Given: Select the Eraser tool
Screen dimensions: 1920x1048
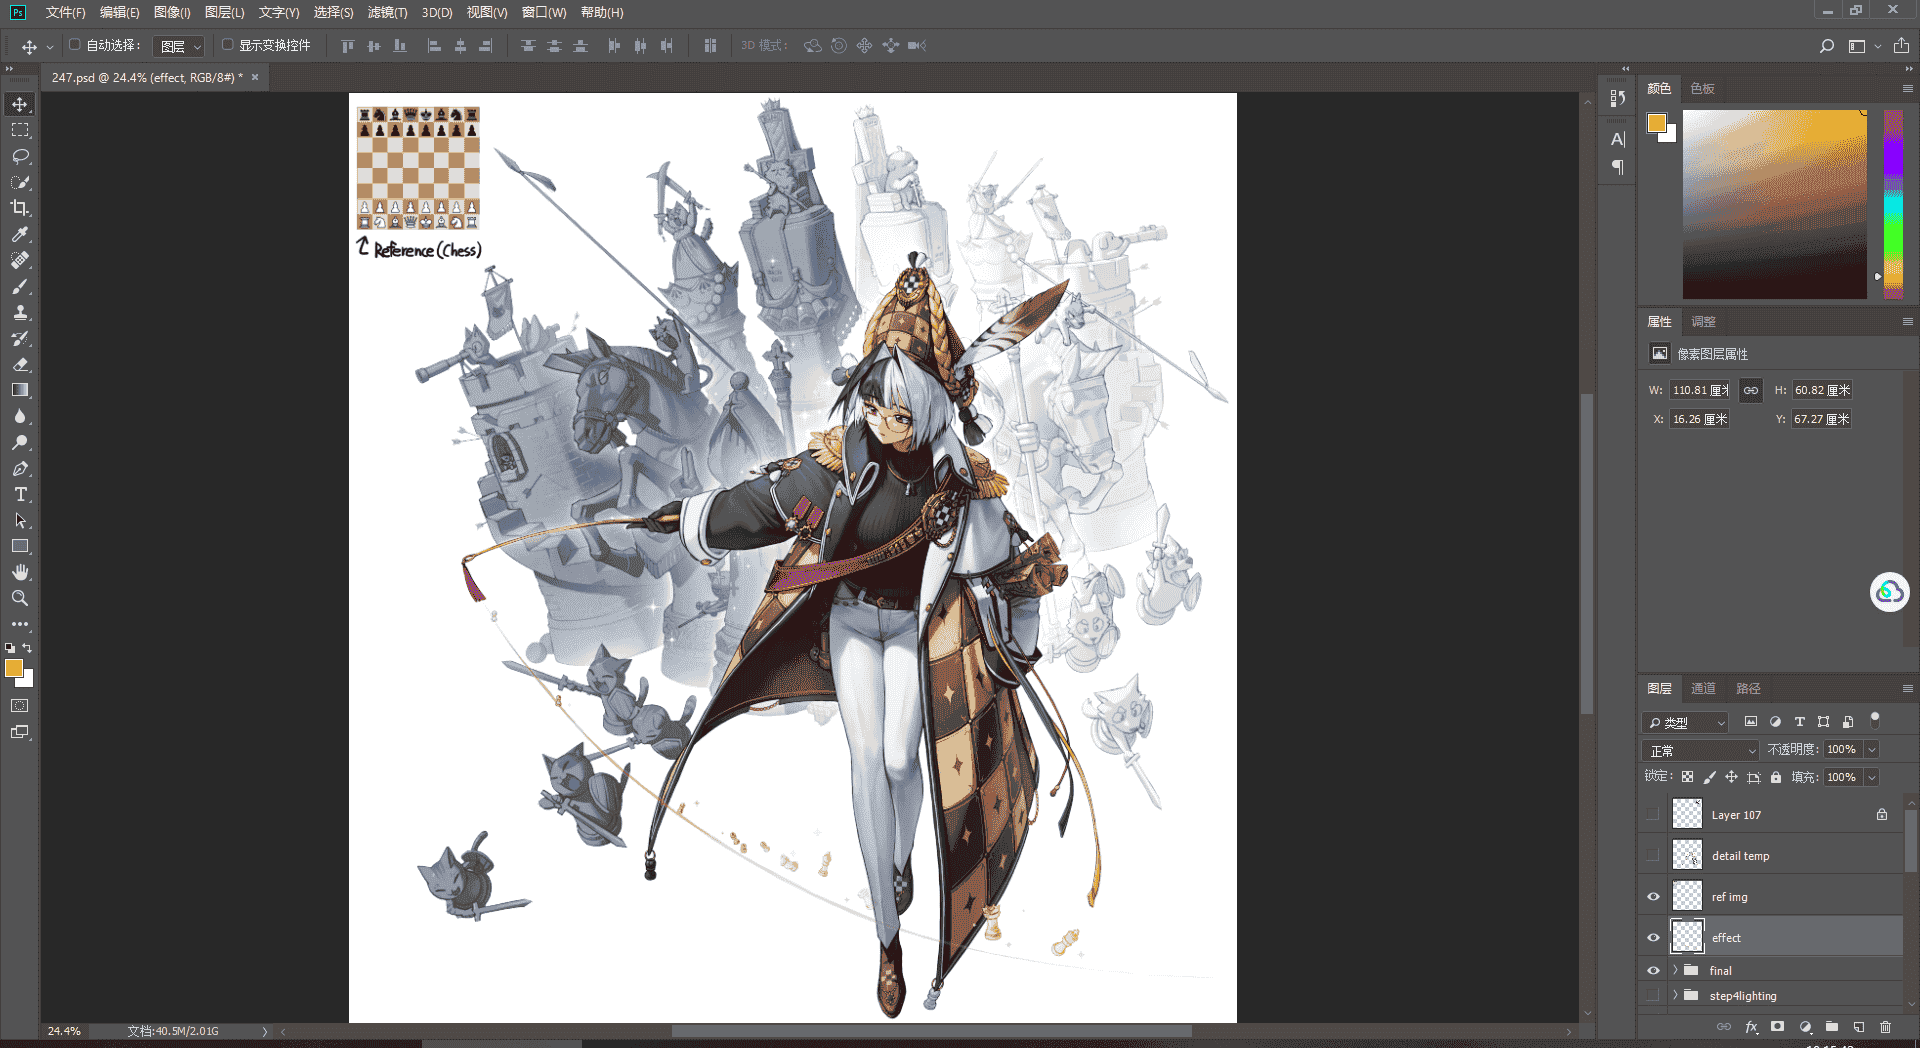Looking at the screenshot, I should [20, 364].
